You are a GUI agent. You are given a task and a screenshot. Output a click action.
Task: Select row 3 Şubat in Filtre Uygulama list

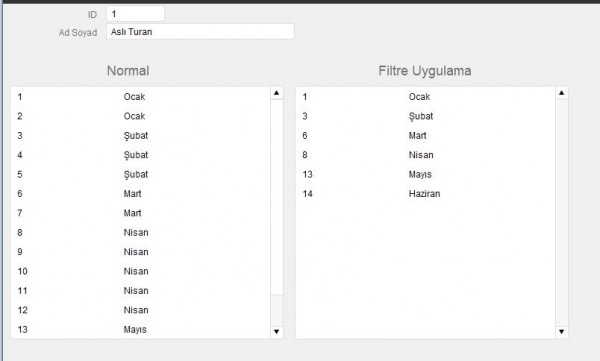coord(426,116)
